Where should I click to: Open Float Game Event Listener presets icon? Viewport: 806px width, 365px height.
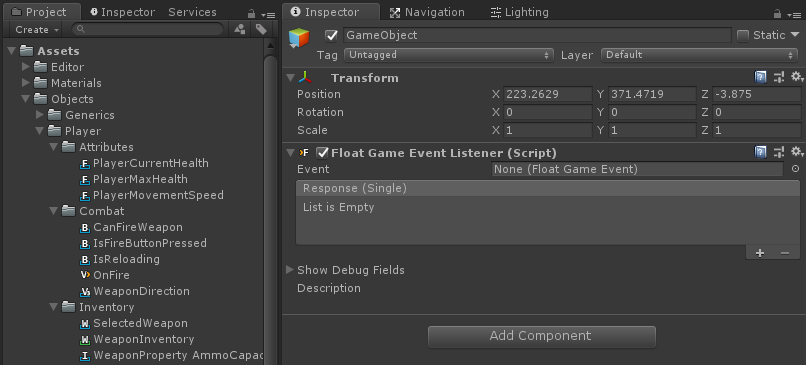click(x=779, y=152)
